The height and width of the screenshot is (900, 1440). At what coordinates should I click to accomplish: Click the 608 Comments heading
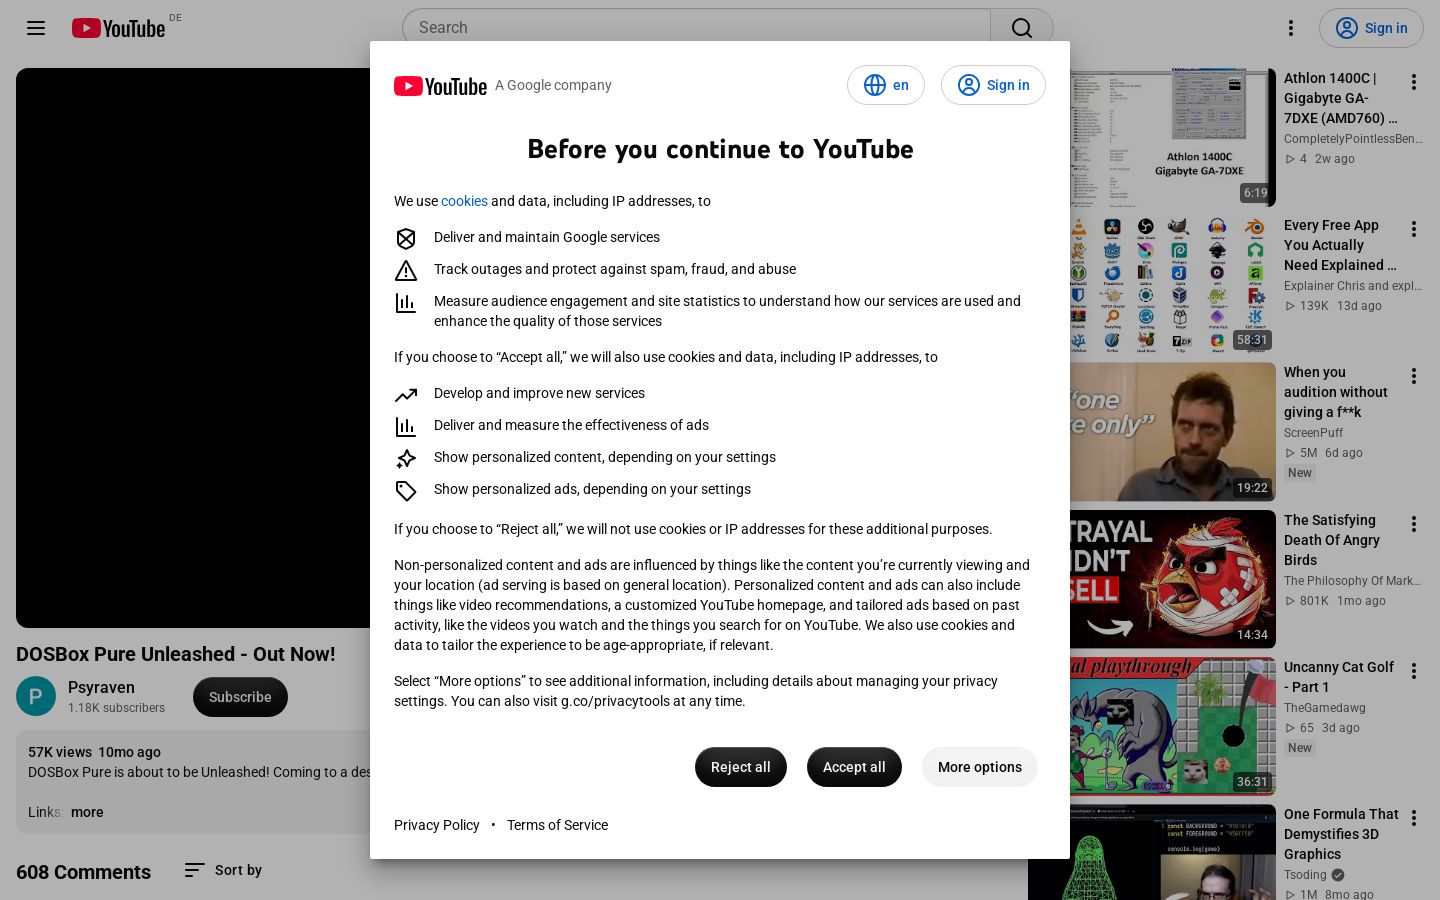coord(83,872)
